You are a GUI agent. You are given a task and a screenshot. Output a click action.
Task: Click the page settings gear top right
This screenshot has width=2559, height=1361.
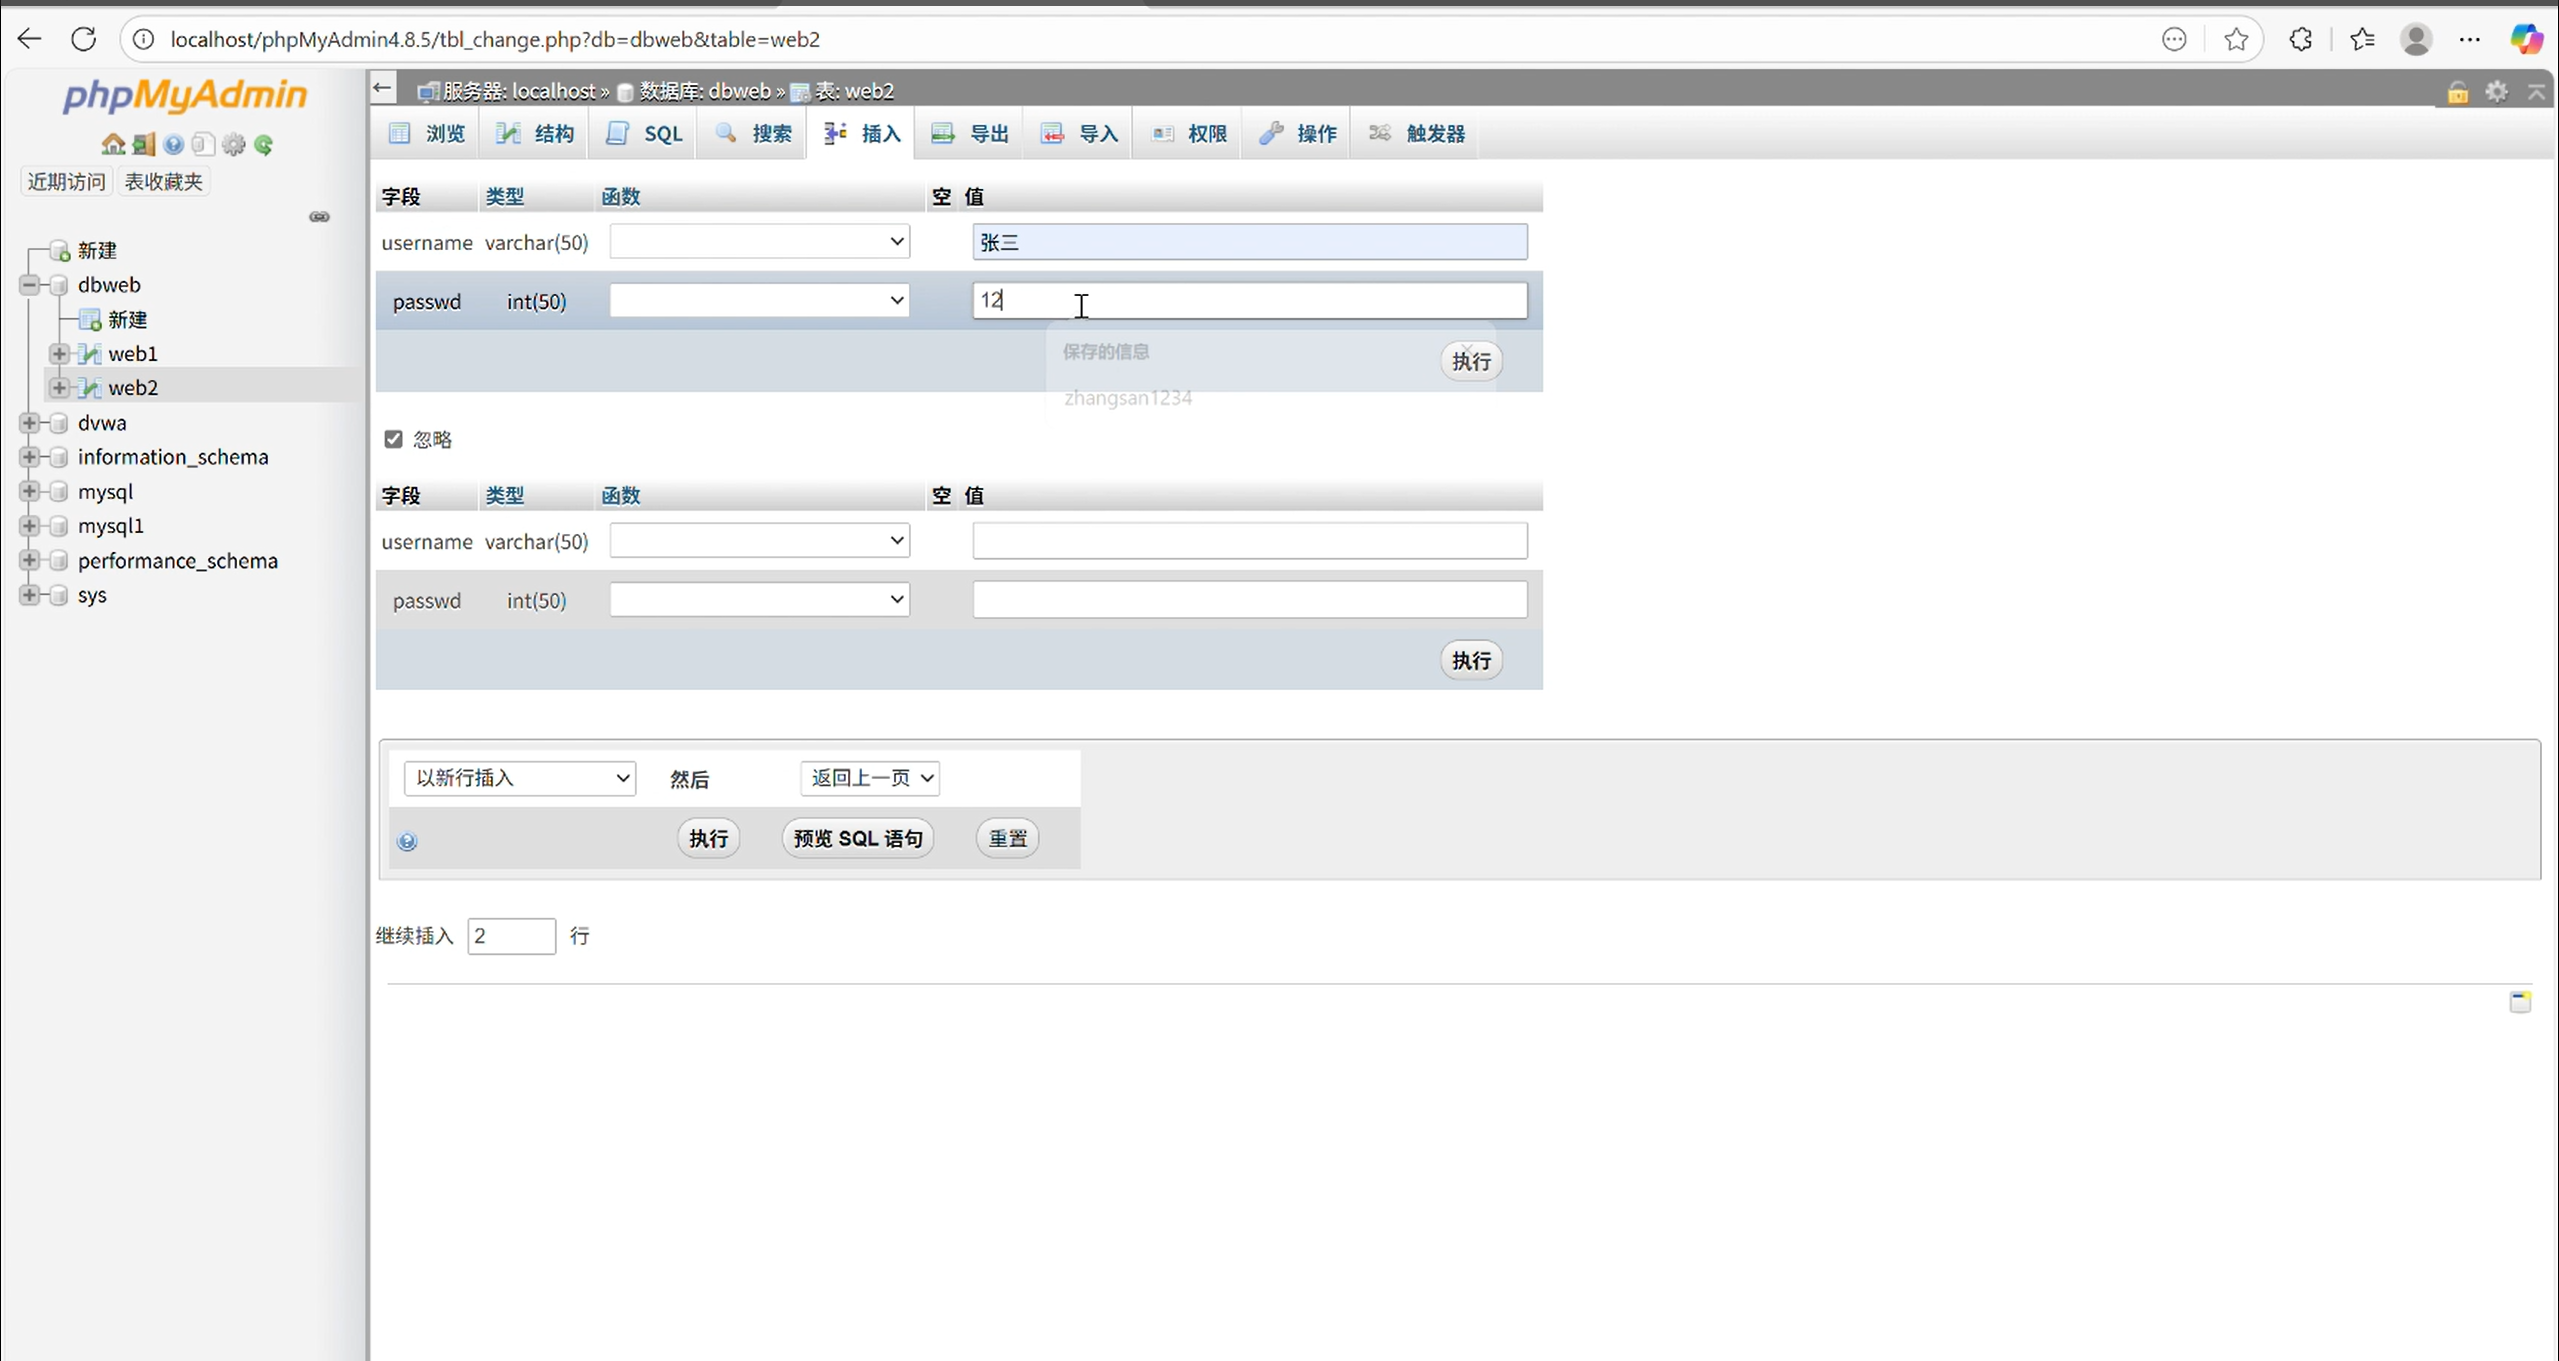pyautogui.click(x=2496, y=92)
